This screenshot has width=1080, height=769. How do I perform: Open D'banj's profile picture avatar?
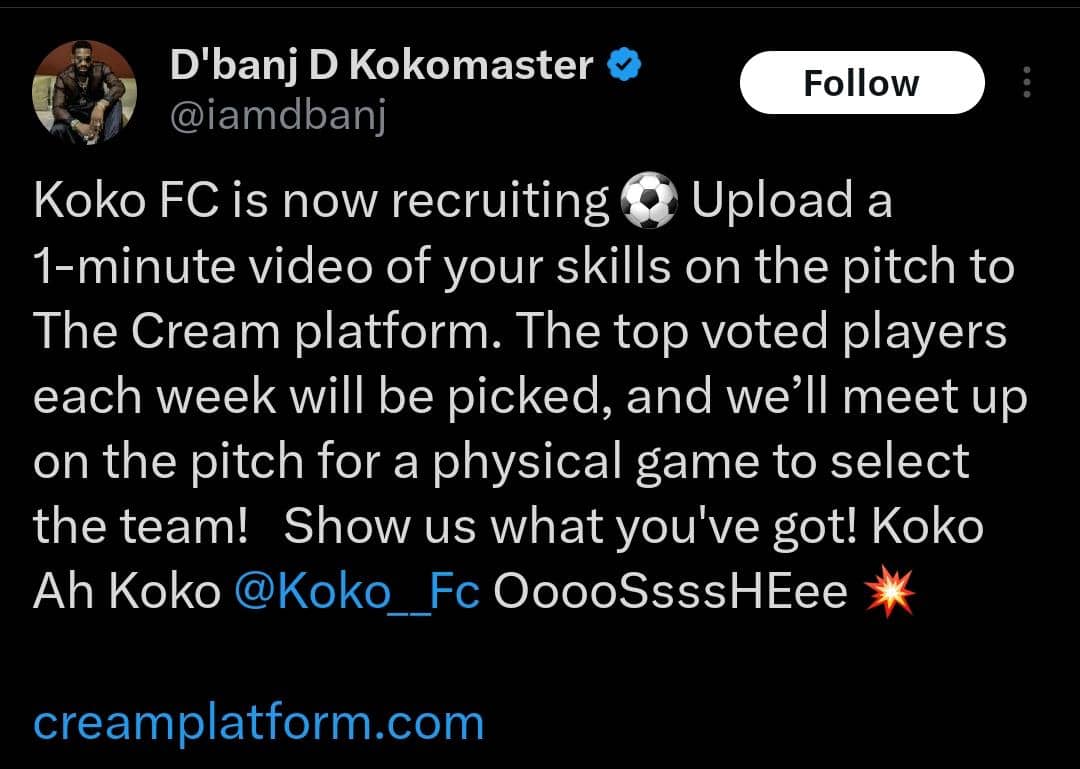[84, 92]
